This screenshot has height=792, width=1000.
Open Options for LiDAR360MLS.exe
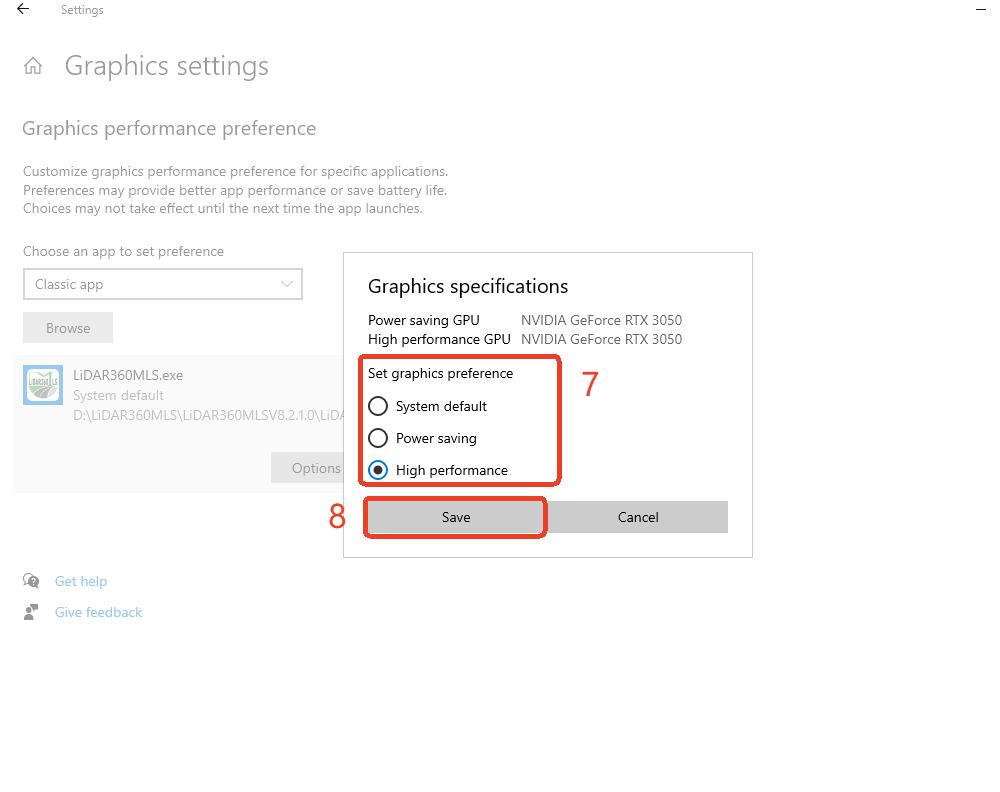307,467
